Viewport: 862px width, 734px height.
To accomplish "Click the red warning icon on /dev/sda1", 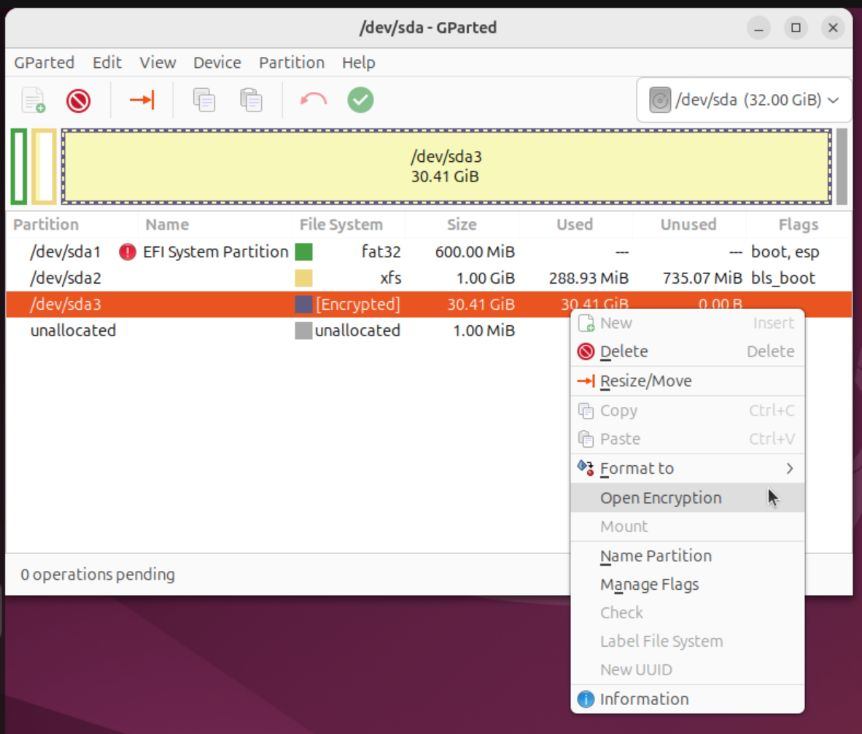I will 128,252.
